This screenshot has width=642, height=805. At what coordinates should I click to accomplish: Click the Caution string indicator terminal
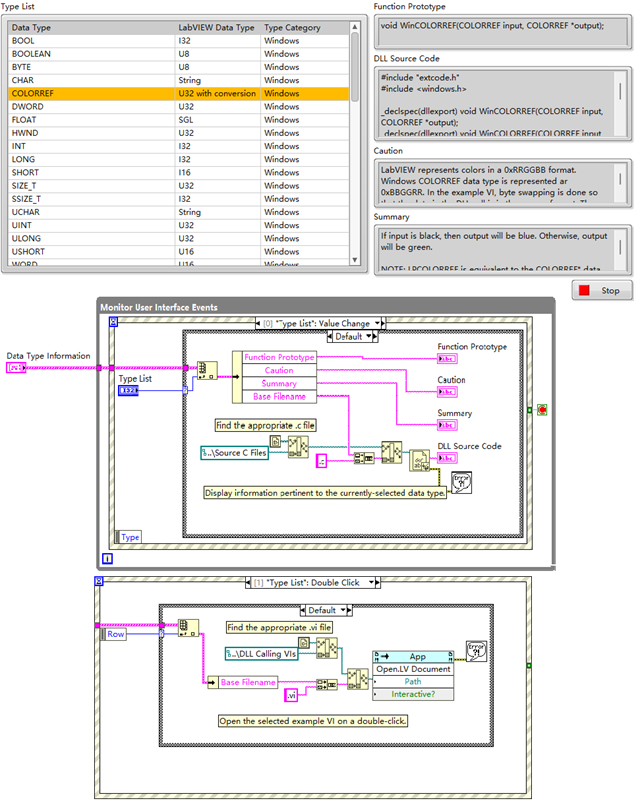pos(447,392)
